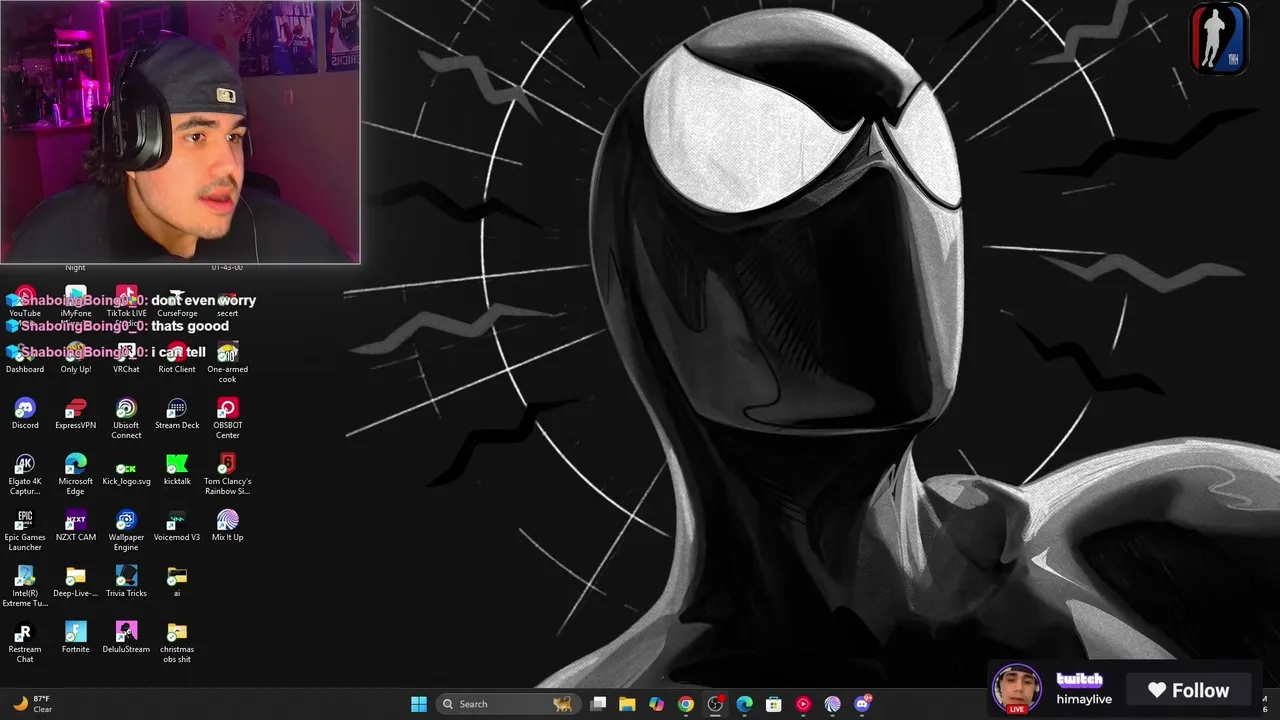The height and width of the screenshot is (720, 1280).
Task: Switch to Microsoft Edge in the taskbar
Action: [744, 704]
